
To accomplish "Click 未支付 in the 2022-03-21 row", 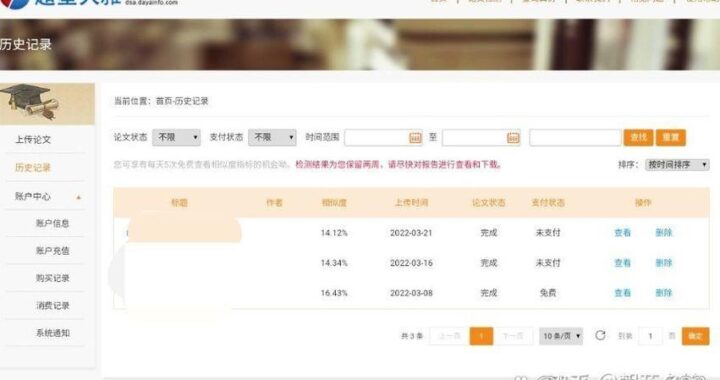I will tap(548, 233).
